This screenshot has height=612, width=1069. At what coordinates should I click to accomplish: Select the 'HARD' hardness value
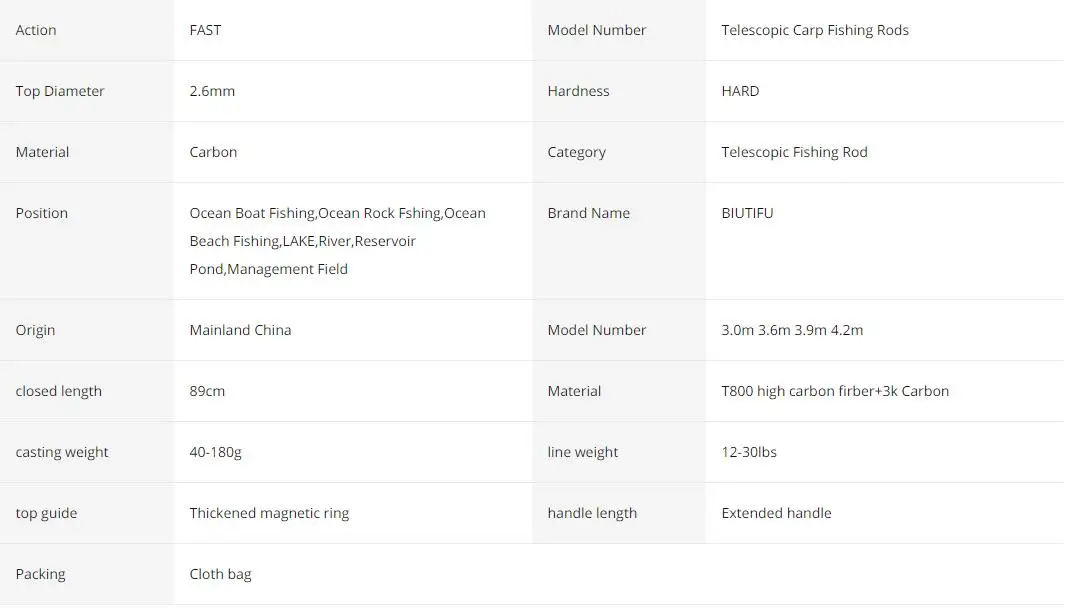[x=740, y=91]
